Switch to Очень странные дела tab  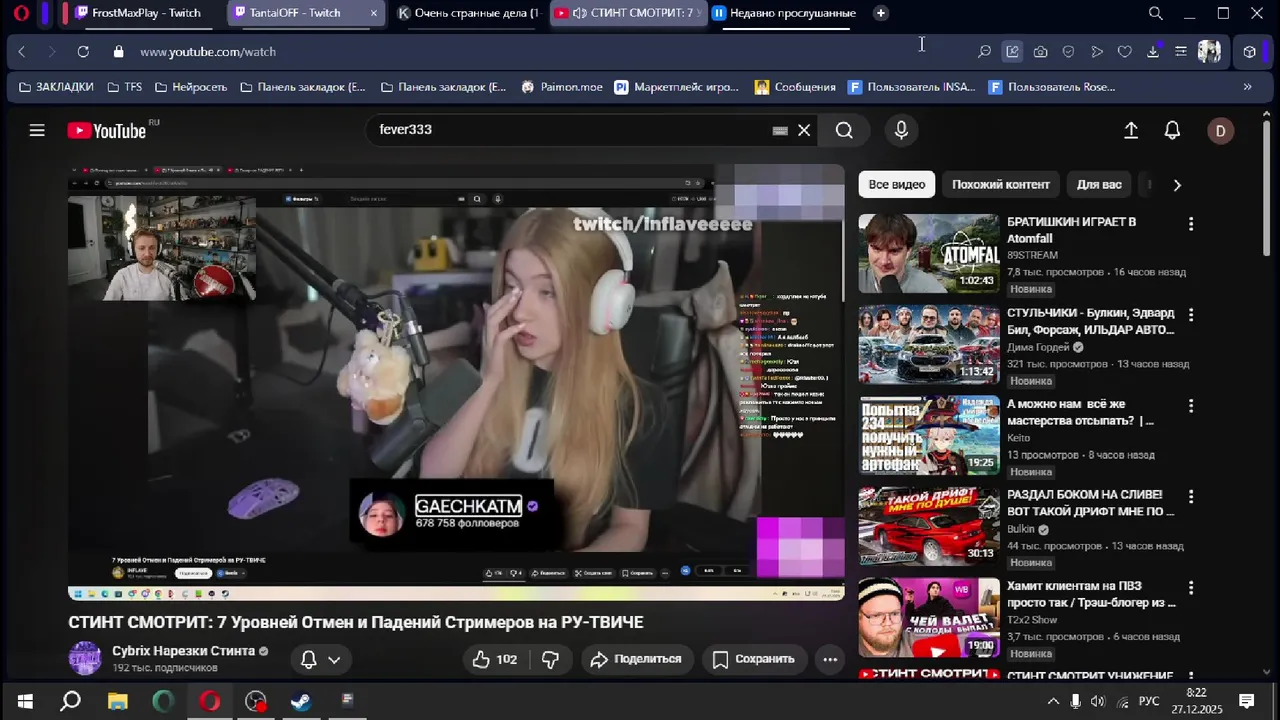click(x=468, y=13)
